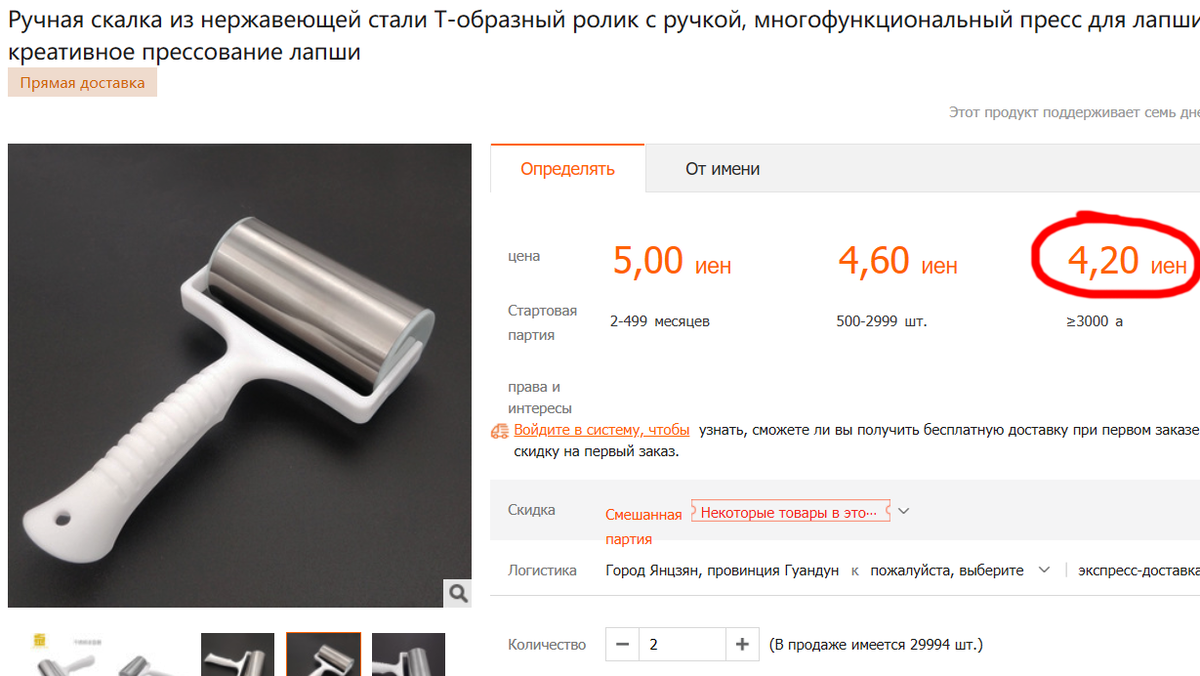This screenshot has width=1200, height=676.
Task: Select the highlighted third product thumbnail
Action: pyautogui.click(x=324, y=654)
